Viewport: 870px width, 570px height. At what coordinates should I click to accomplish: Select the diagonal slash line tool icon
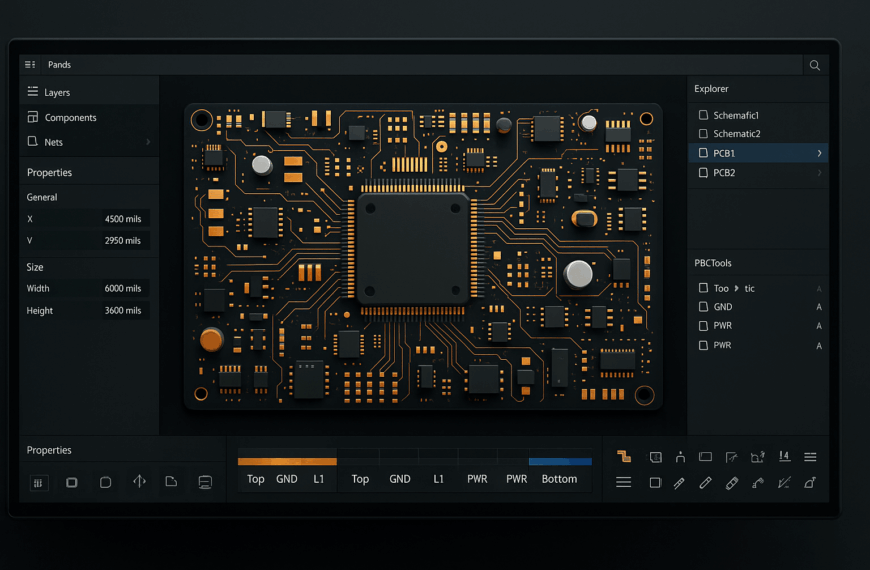pos(783,483)
